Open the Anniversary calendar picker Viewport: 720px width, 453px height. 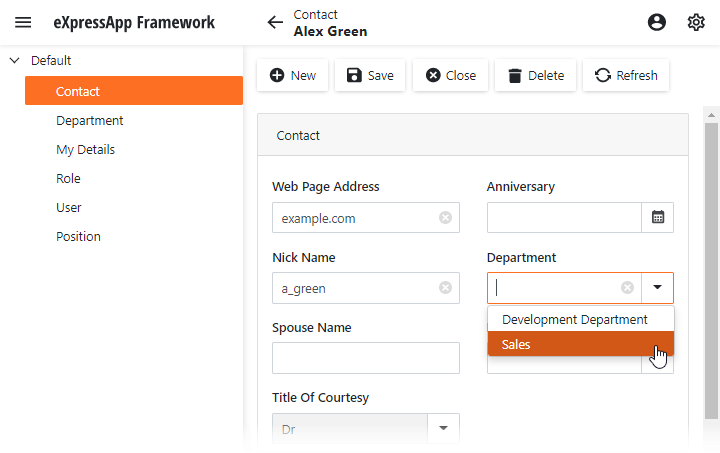pyautogui.click(x=658, y=218)
